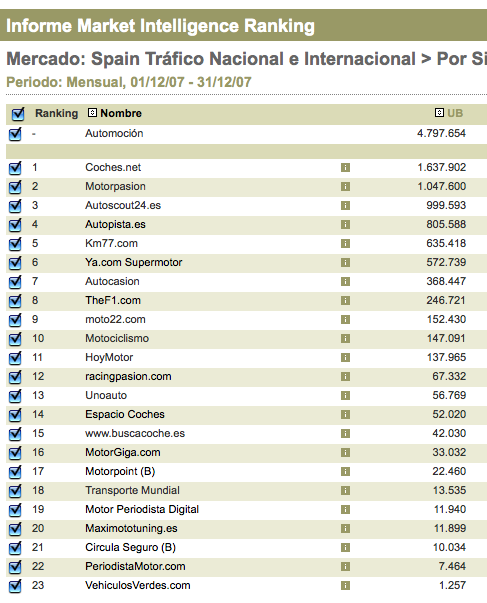Uncheck the Circula Seguro (B) row checkbox
487x603 pixels.
(15, 548)
